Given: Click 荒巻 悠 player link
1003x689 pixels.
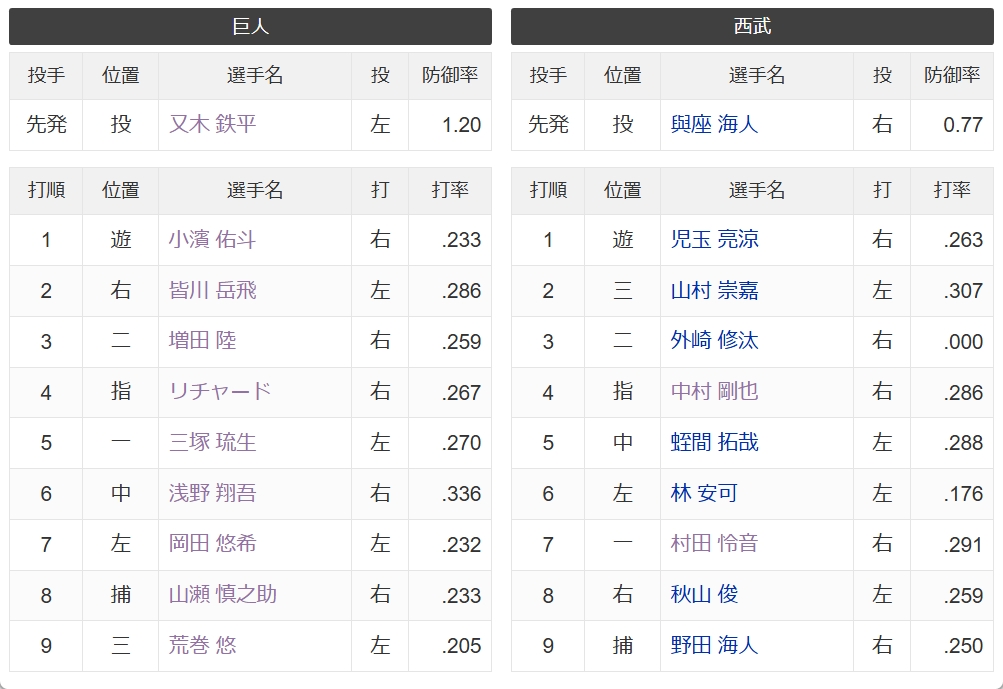Looking at the screenshot, I should [202, 645].
